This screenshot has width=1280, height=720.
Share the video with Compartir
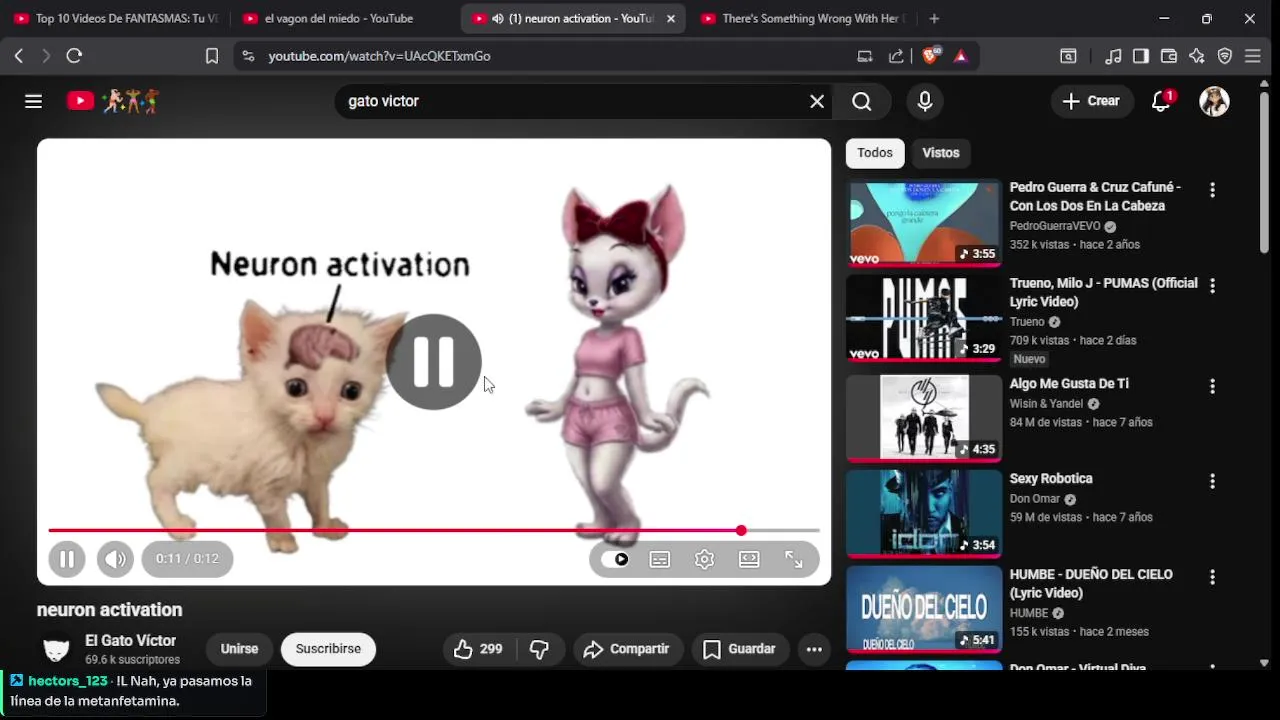pos(626,649)
